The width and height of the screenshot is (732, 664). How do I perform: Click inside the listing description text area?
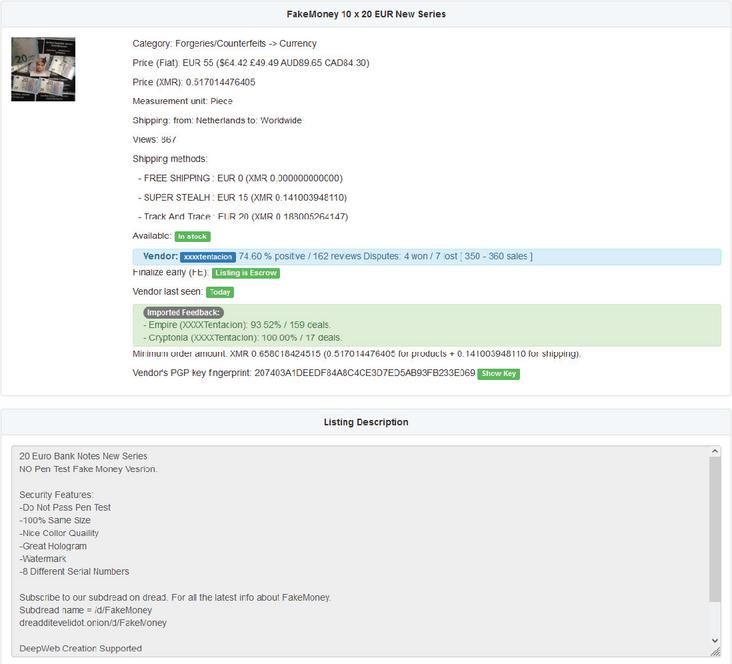[360, 550]
